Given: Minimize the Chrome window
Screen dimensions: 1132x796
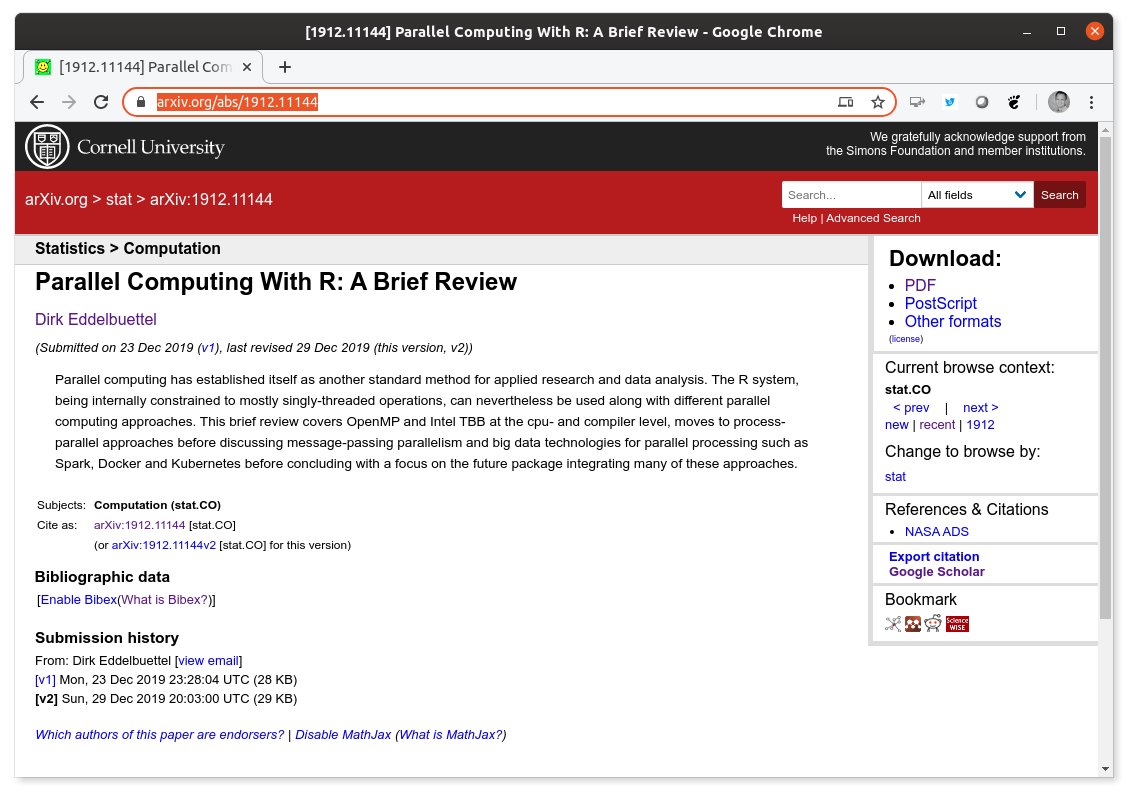Looking at the screenshot, I should coord(1027,32).
